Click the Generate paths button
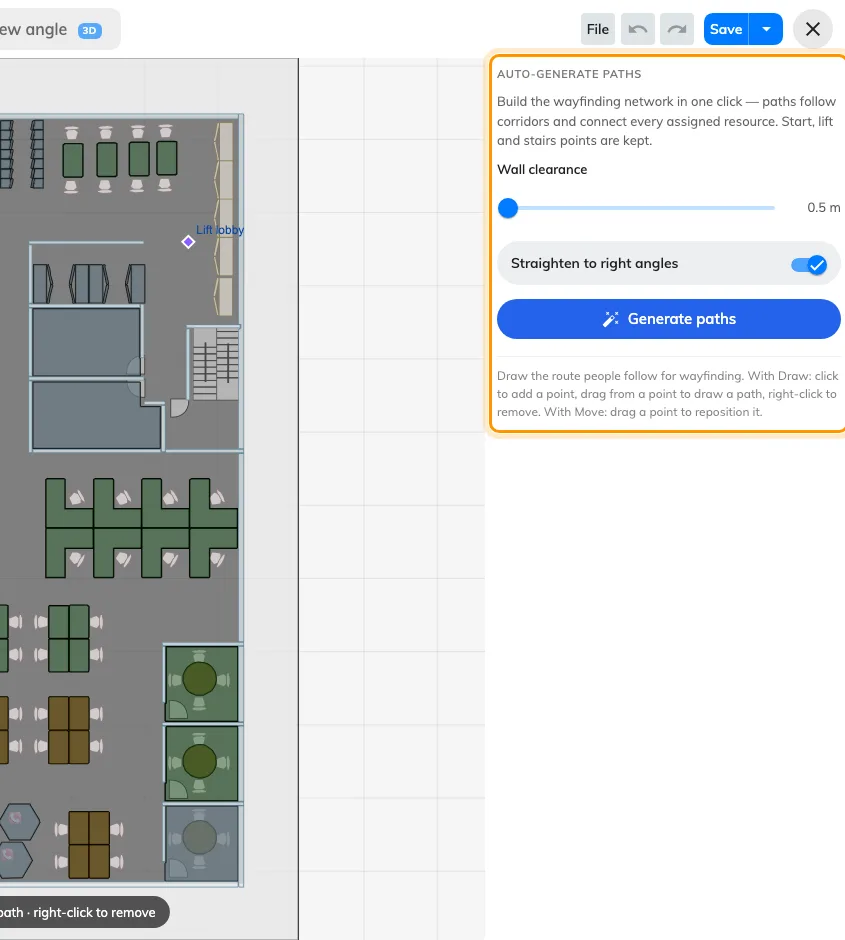Viewport: 845px width, 940px height. [x=669, y=319]
